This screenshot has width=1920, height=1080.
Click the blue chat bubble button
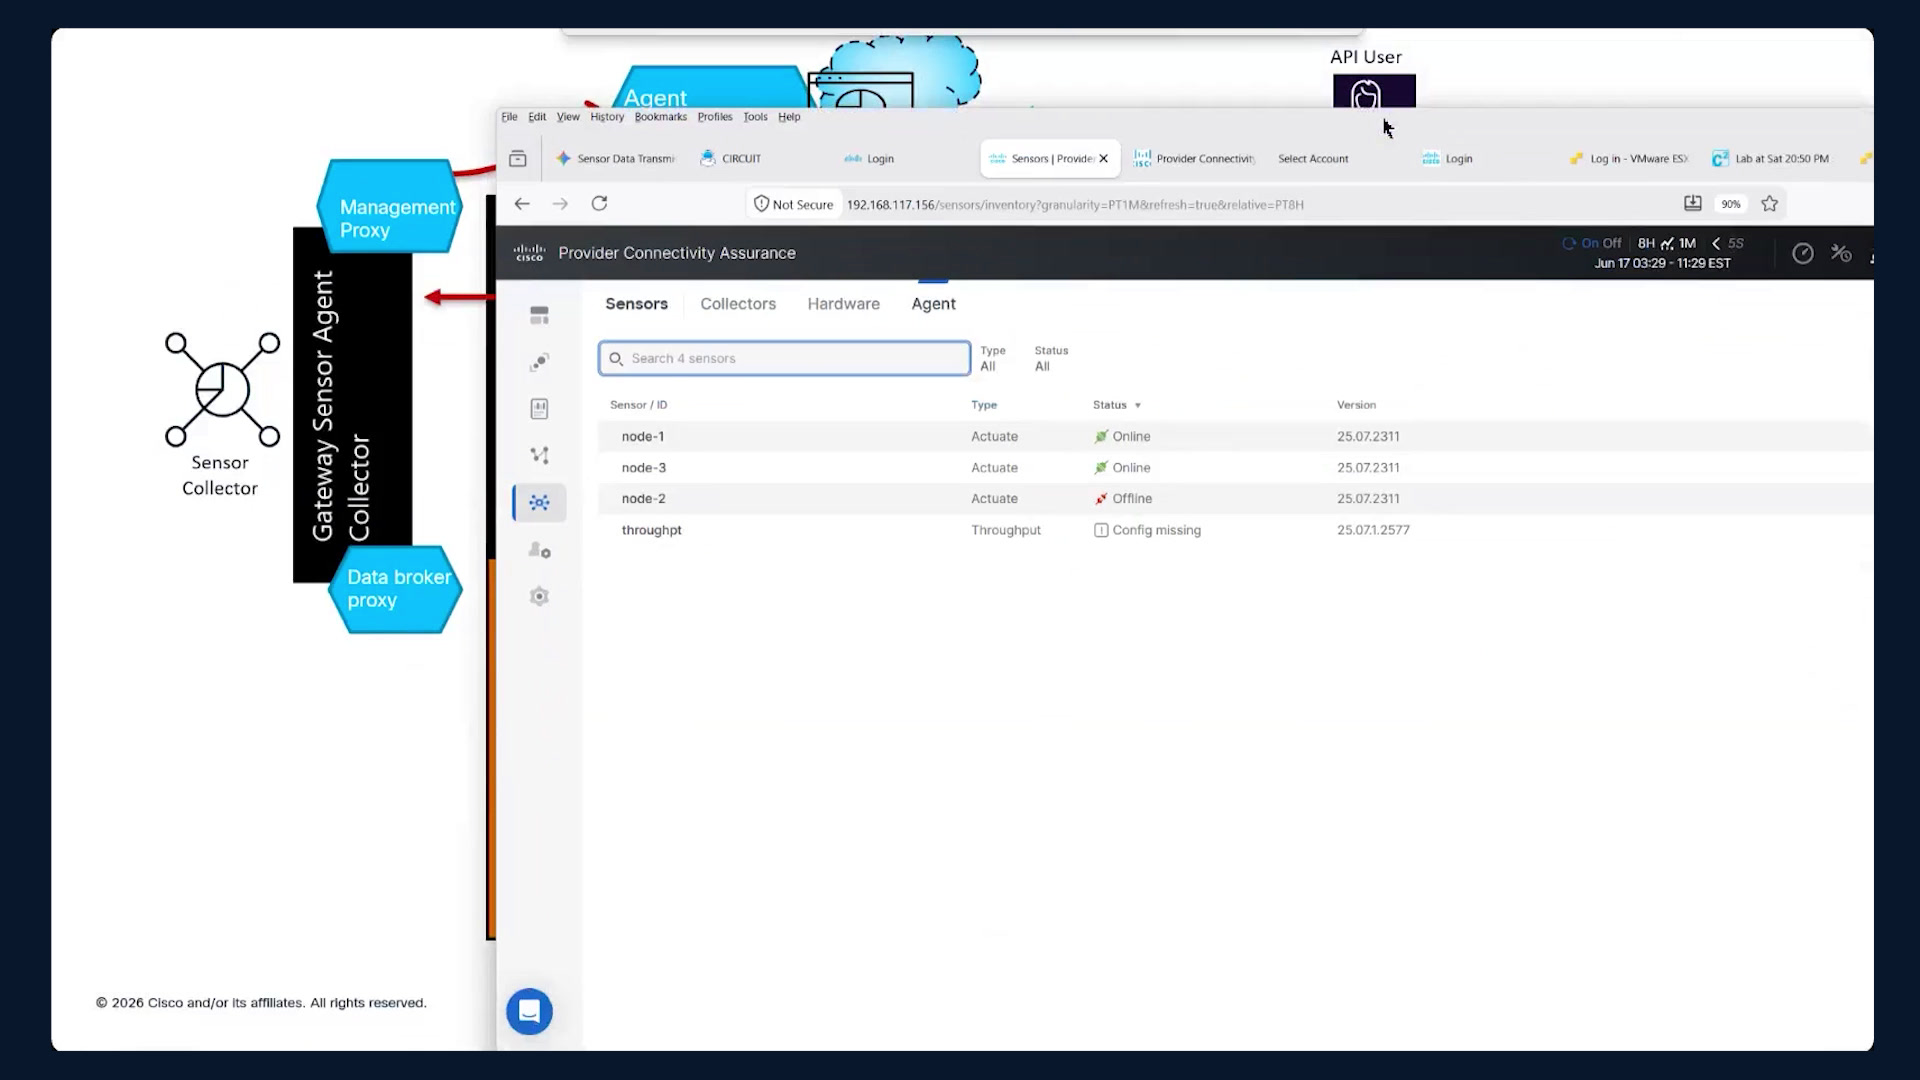(x=529, y=1011)
